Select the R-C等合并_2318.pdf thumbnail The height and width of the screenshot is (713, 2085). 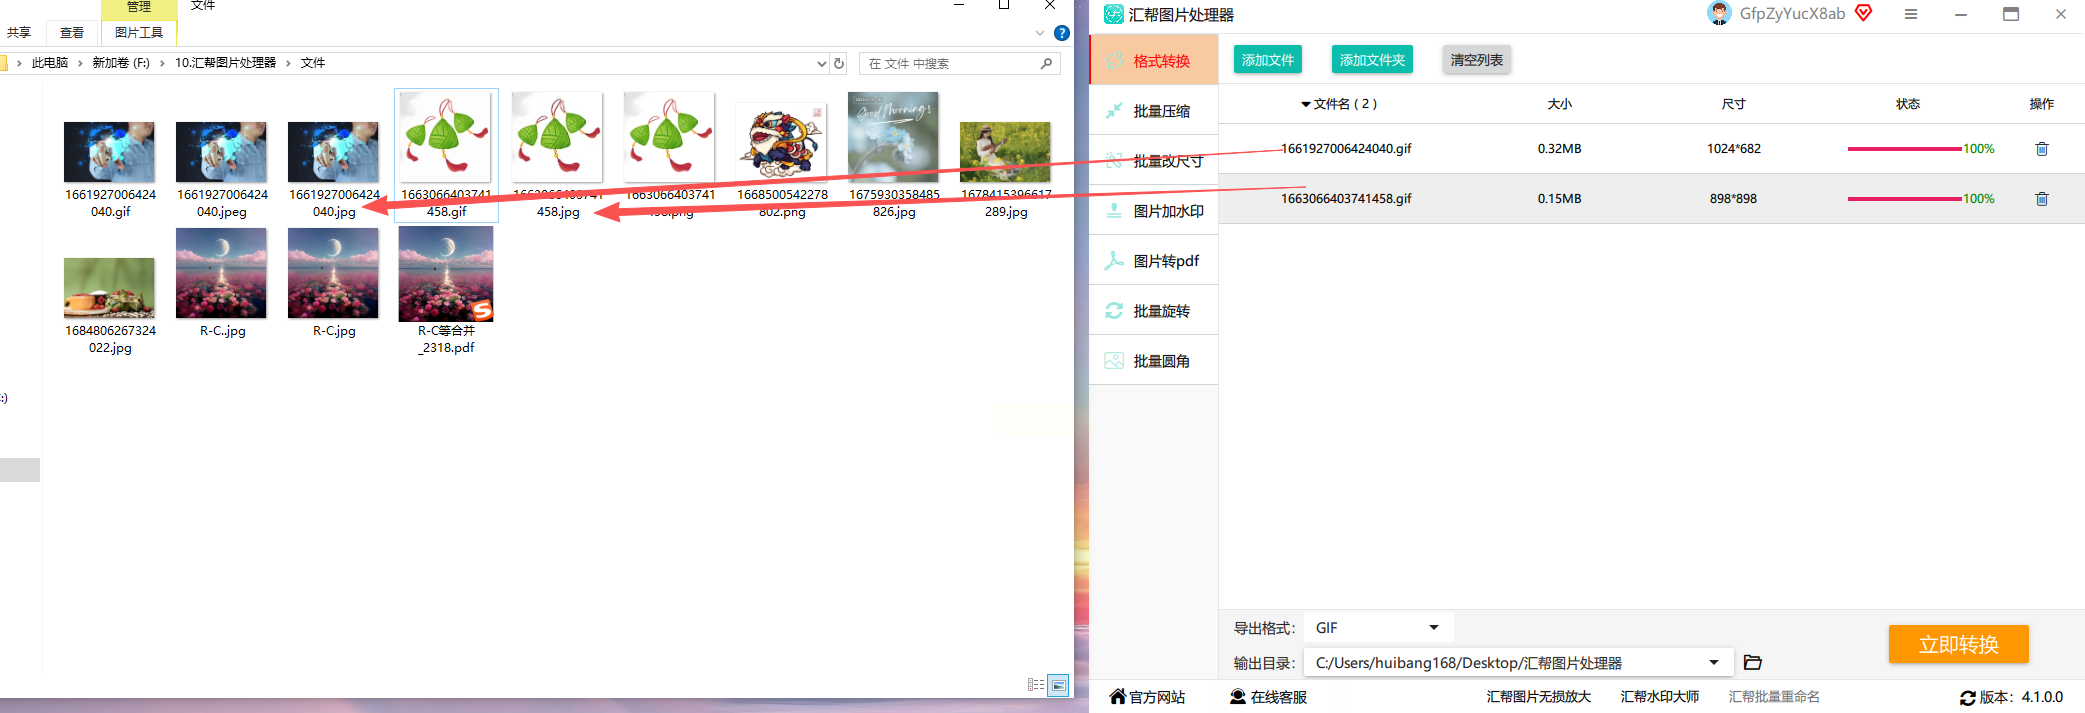446,274
